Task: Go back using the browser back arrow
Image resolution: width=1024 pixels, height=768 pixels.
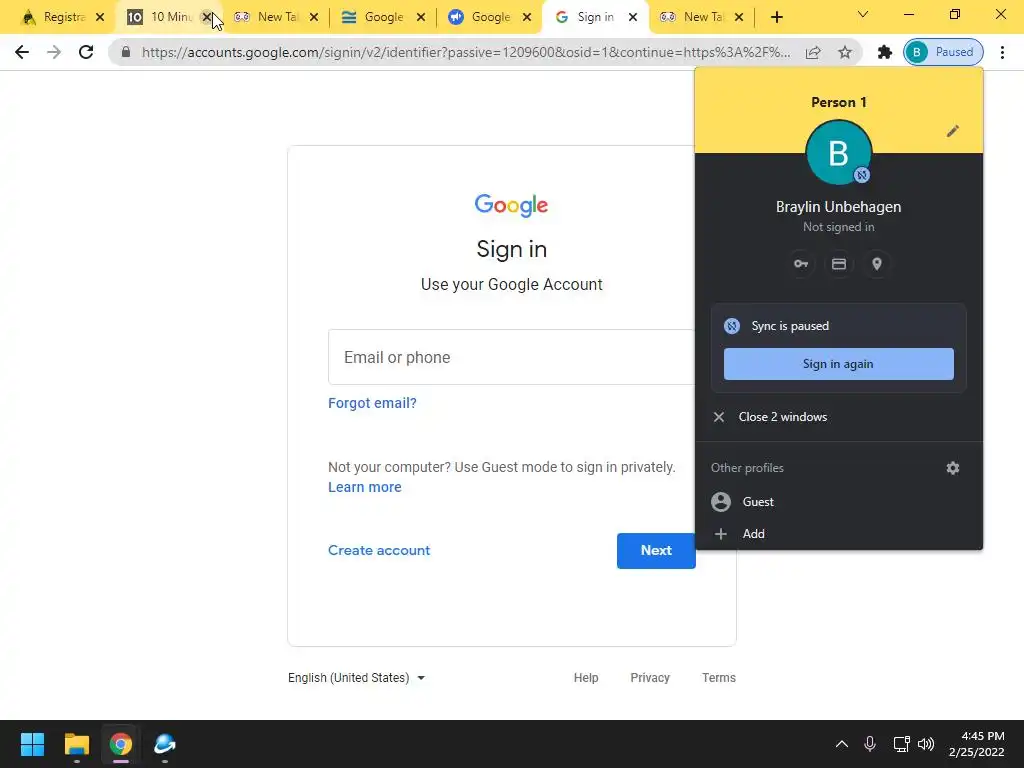Action: [22, 52]
